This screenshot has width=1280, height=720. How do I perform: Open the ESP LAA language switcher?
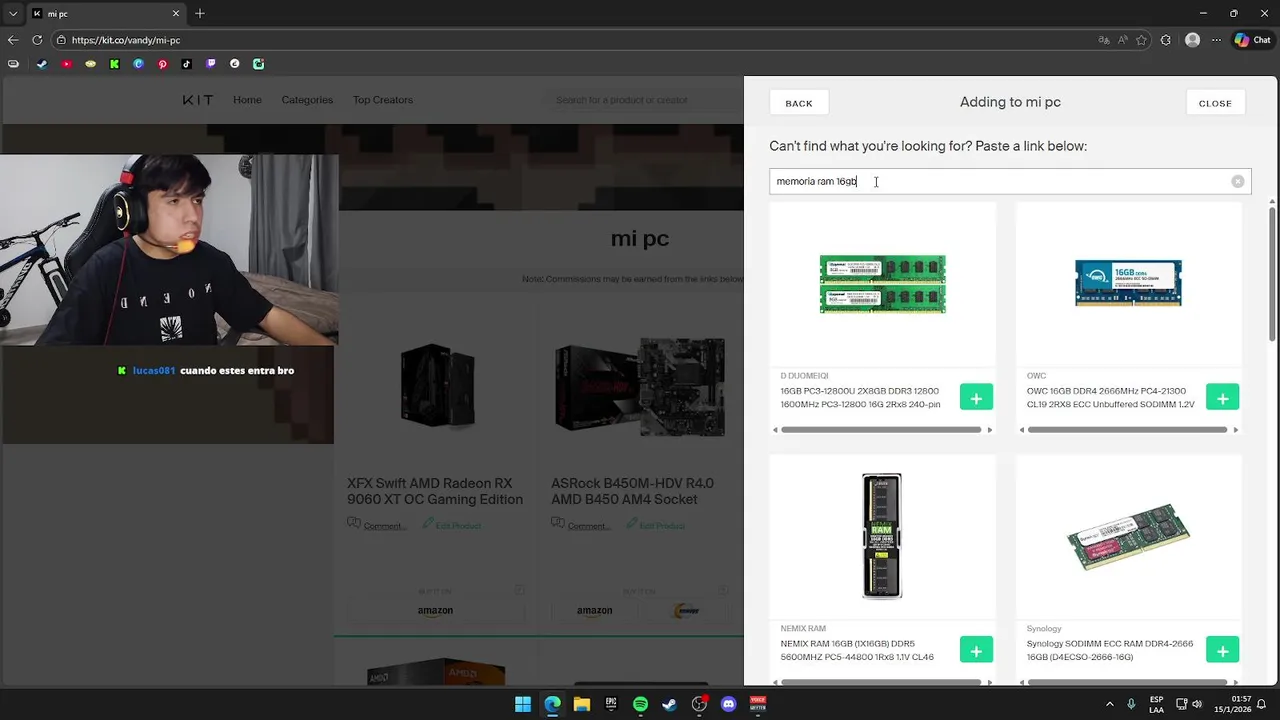(1157, 704)
